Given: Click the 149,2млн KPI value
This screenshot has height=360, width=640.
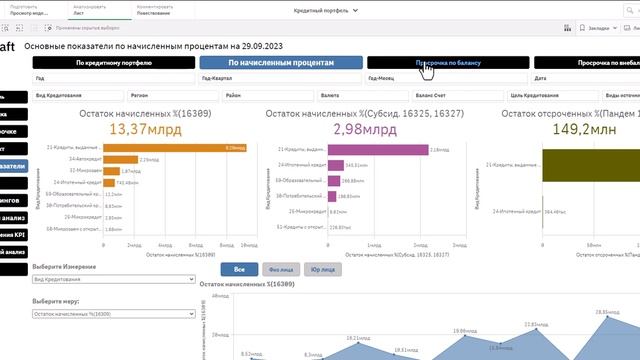Looking at the screenshot, I should (x=584, y=129).
